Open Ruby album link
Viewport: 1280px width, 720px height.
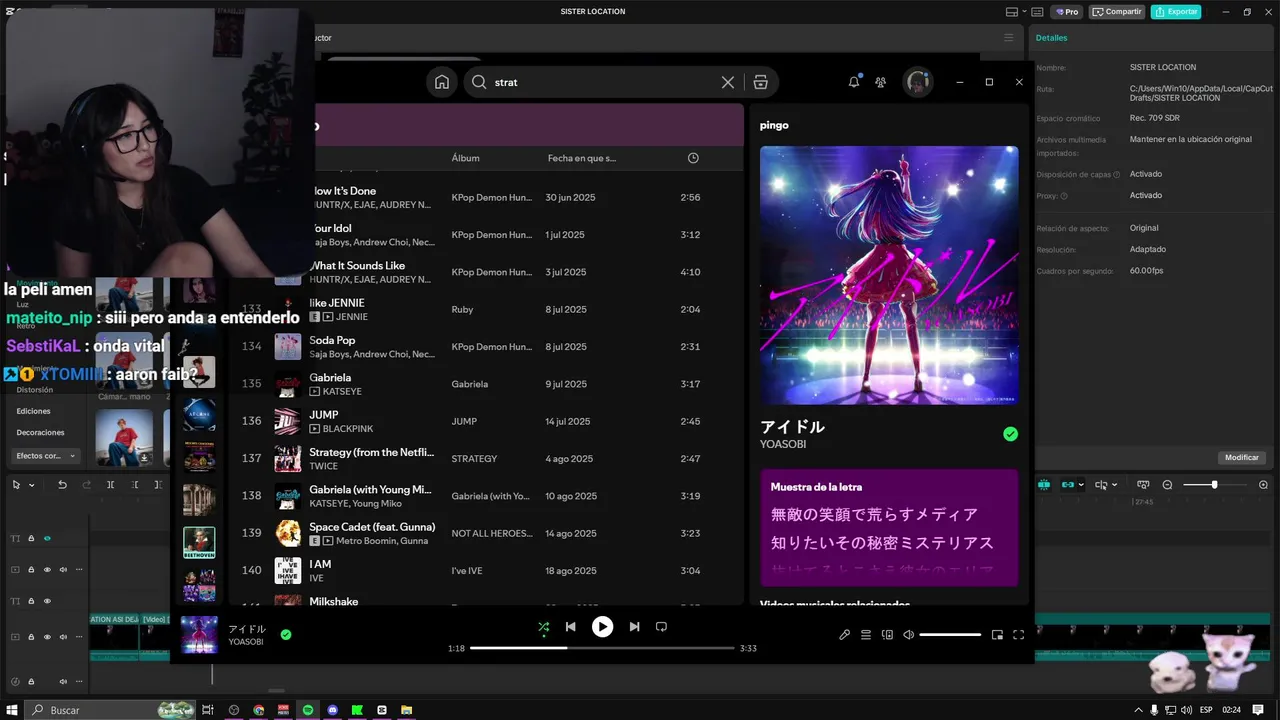pyautogui.click(x=462, y=309)
